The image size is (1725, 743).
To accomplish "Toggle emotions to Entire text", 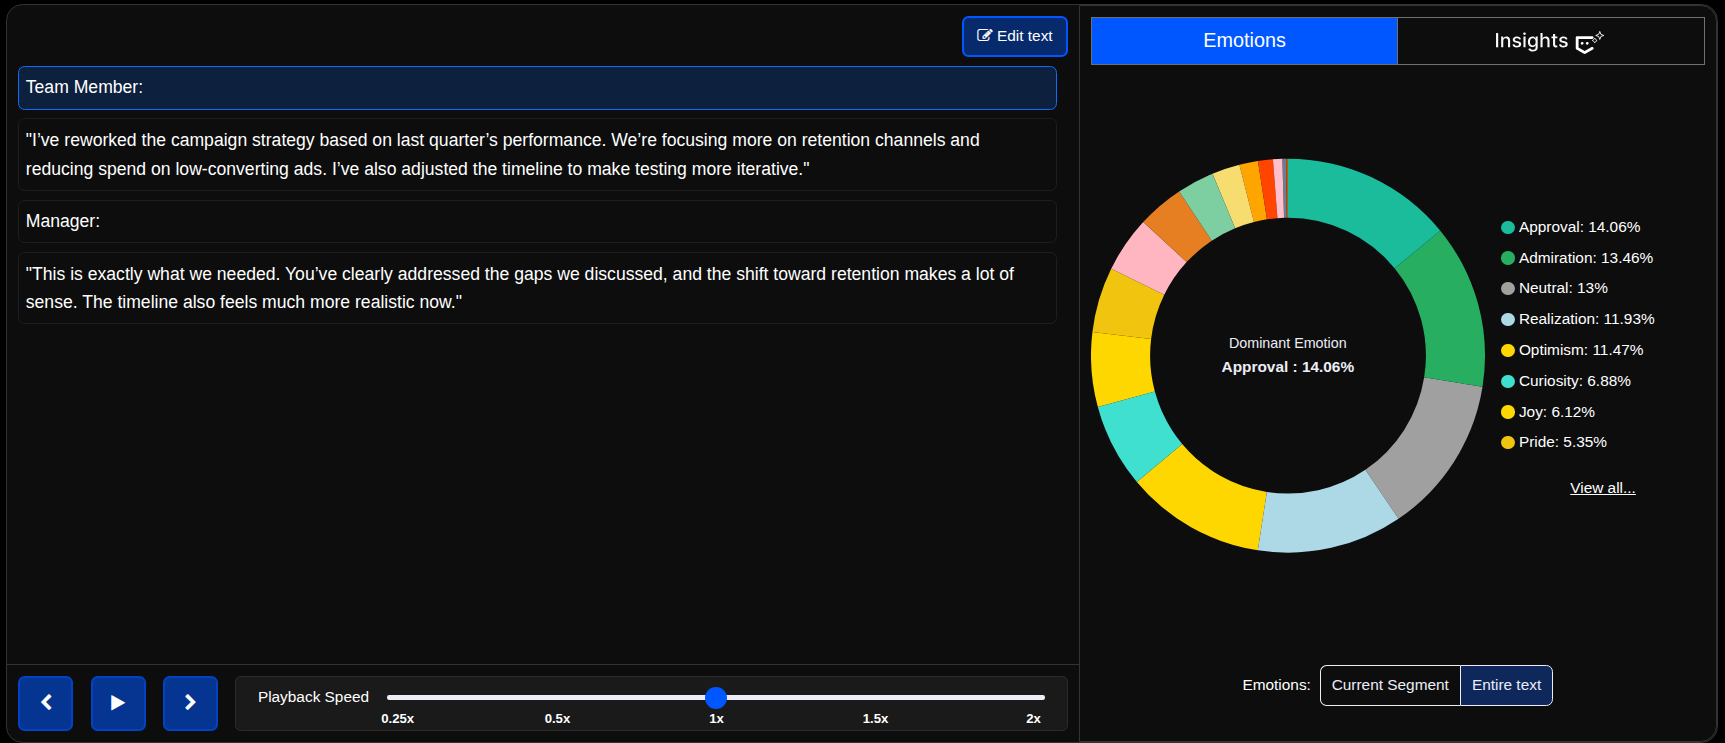I will (1505, 685).
